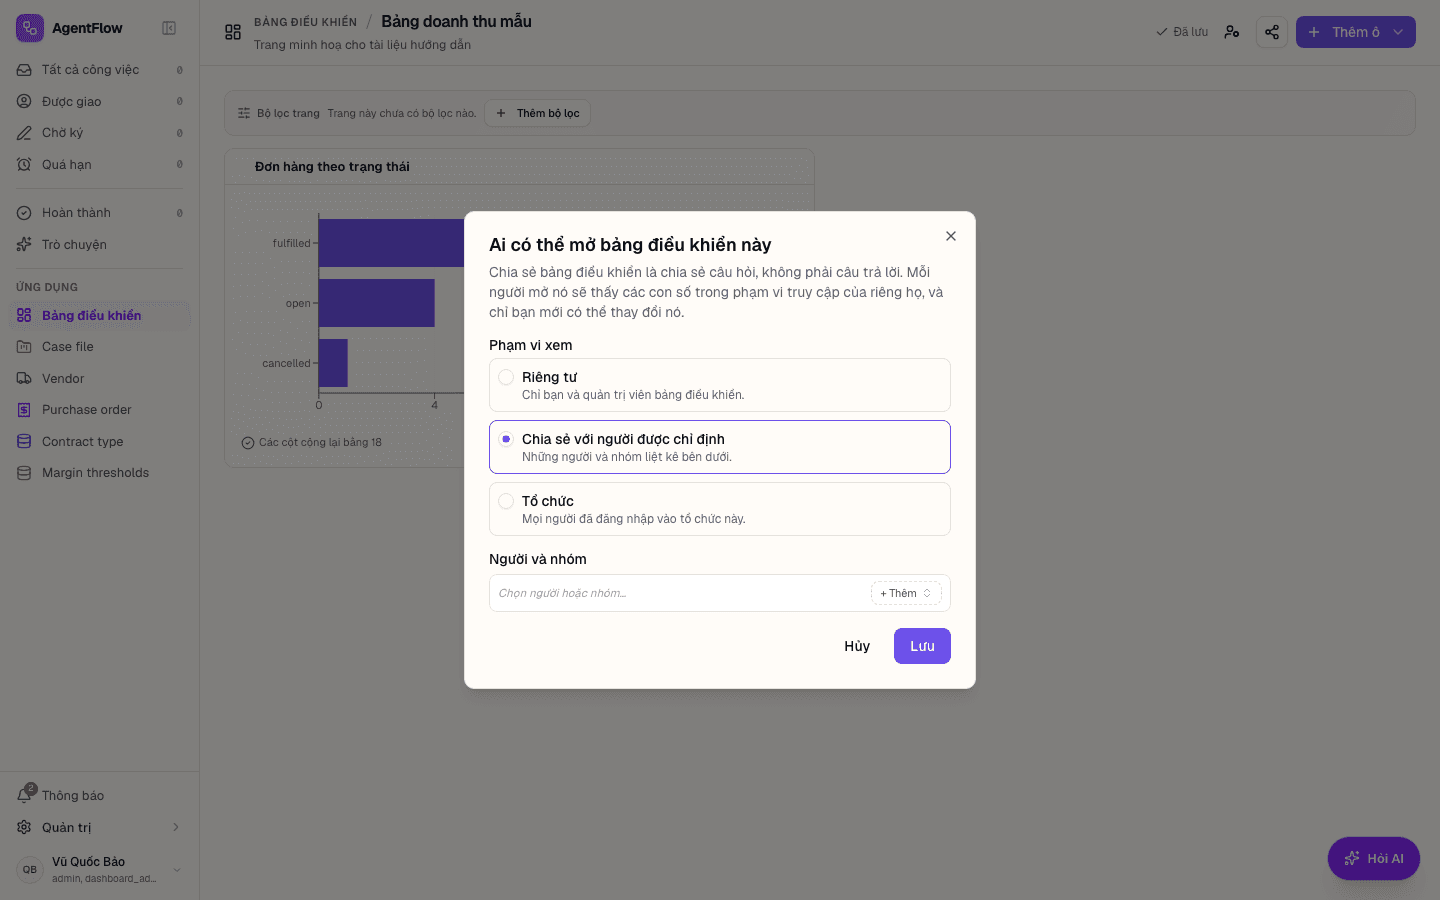
Task: Expand the Thêm ô dropdown arrow
Action: [x=1398, y=32]
